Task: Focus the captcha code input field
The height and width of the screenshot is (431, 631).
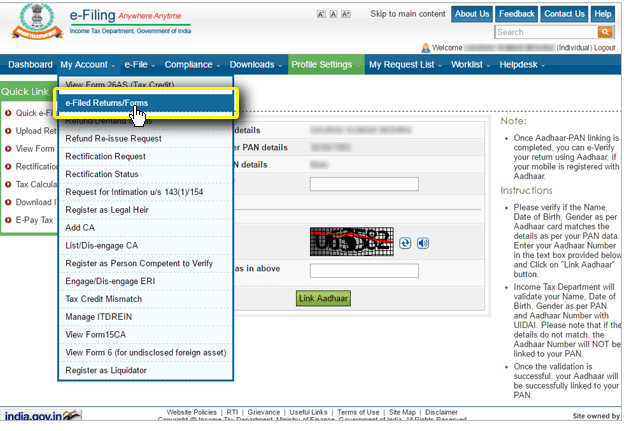Action: 364,271
